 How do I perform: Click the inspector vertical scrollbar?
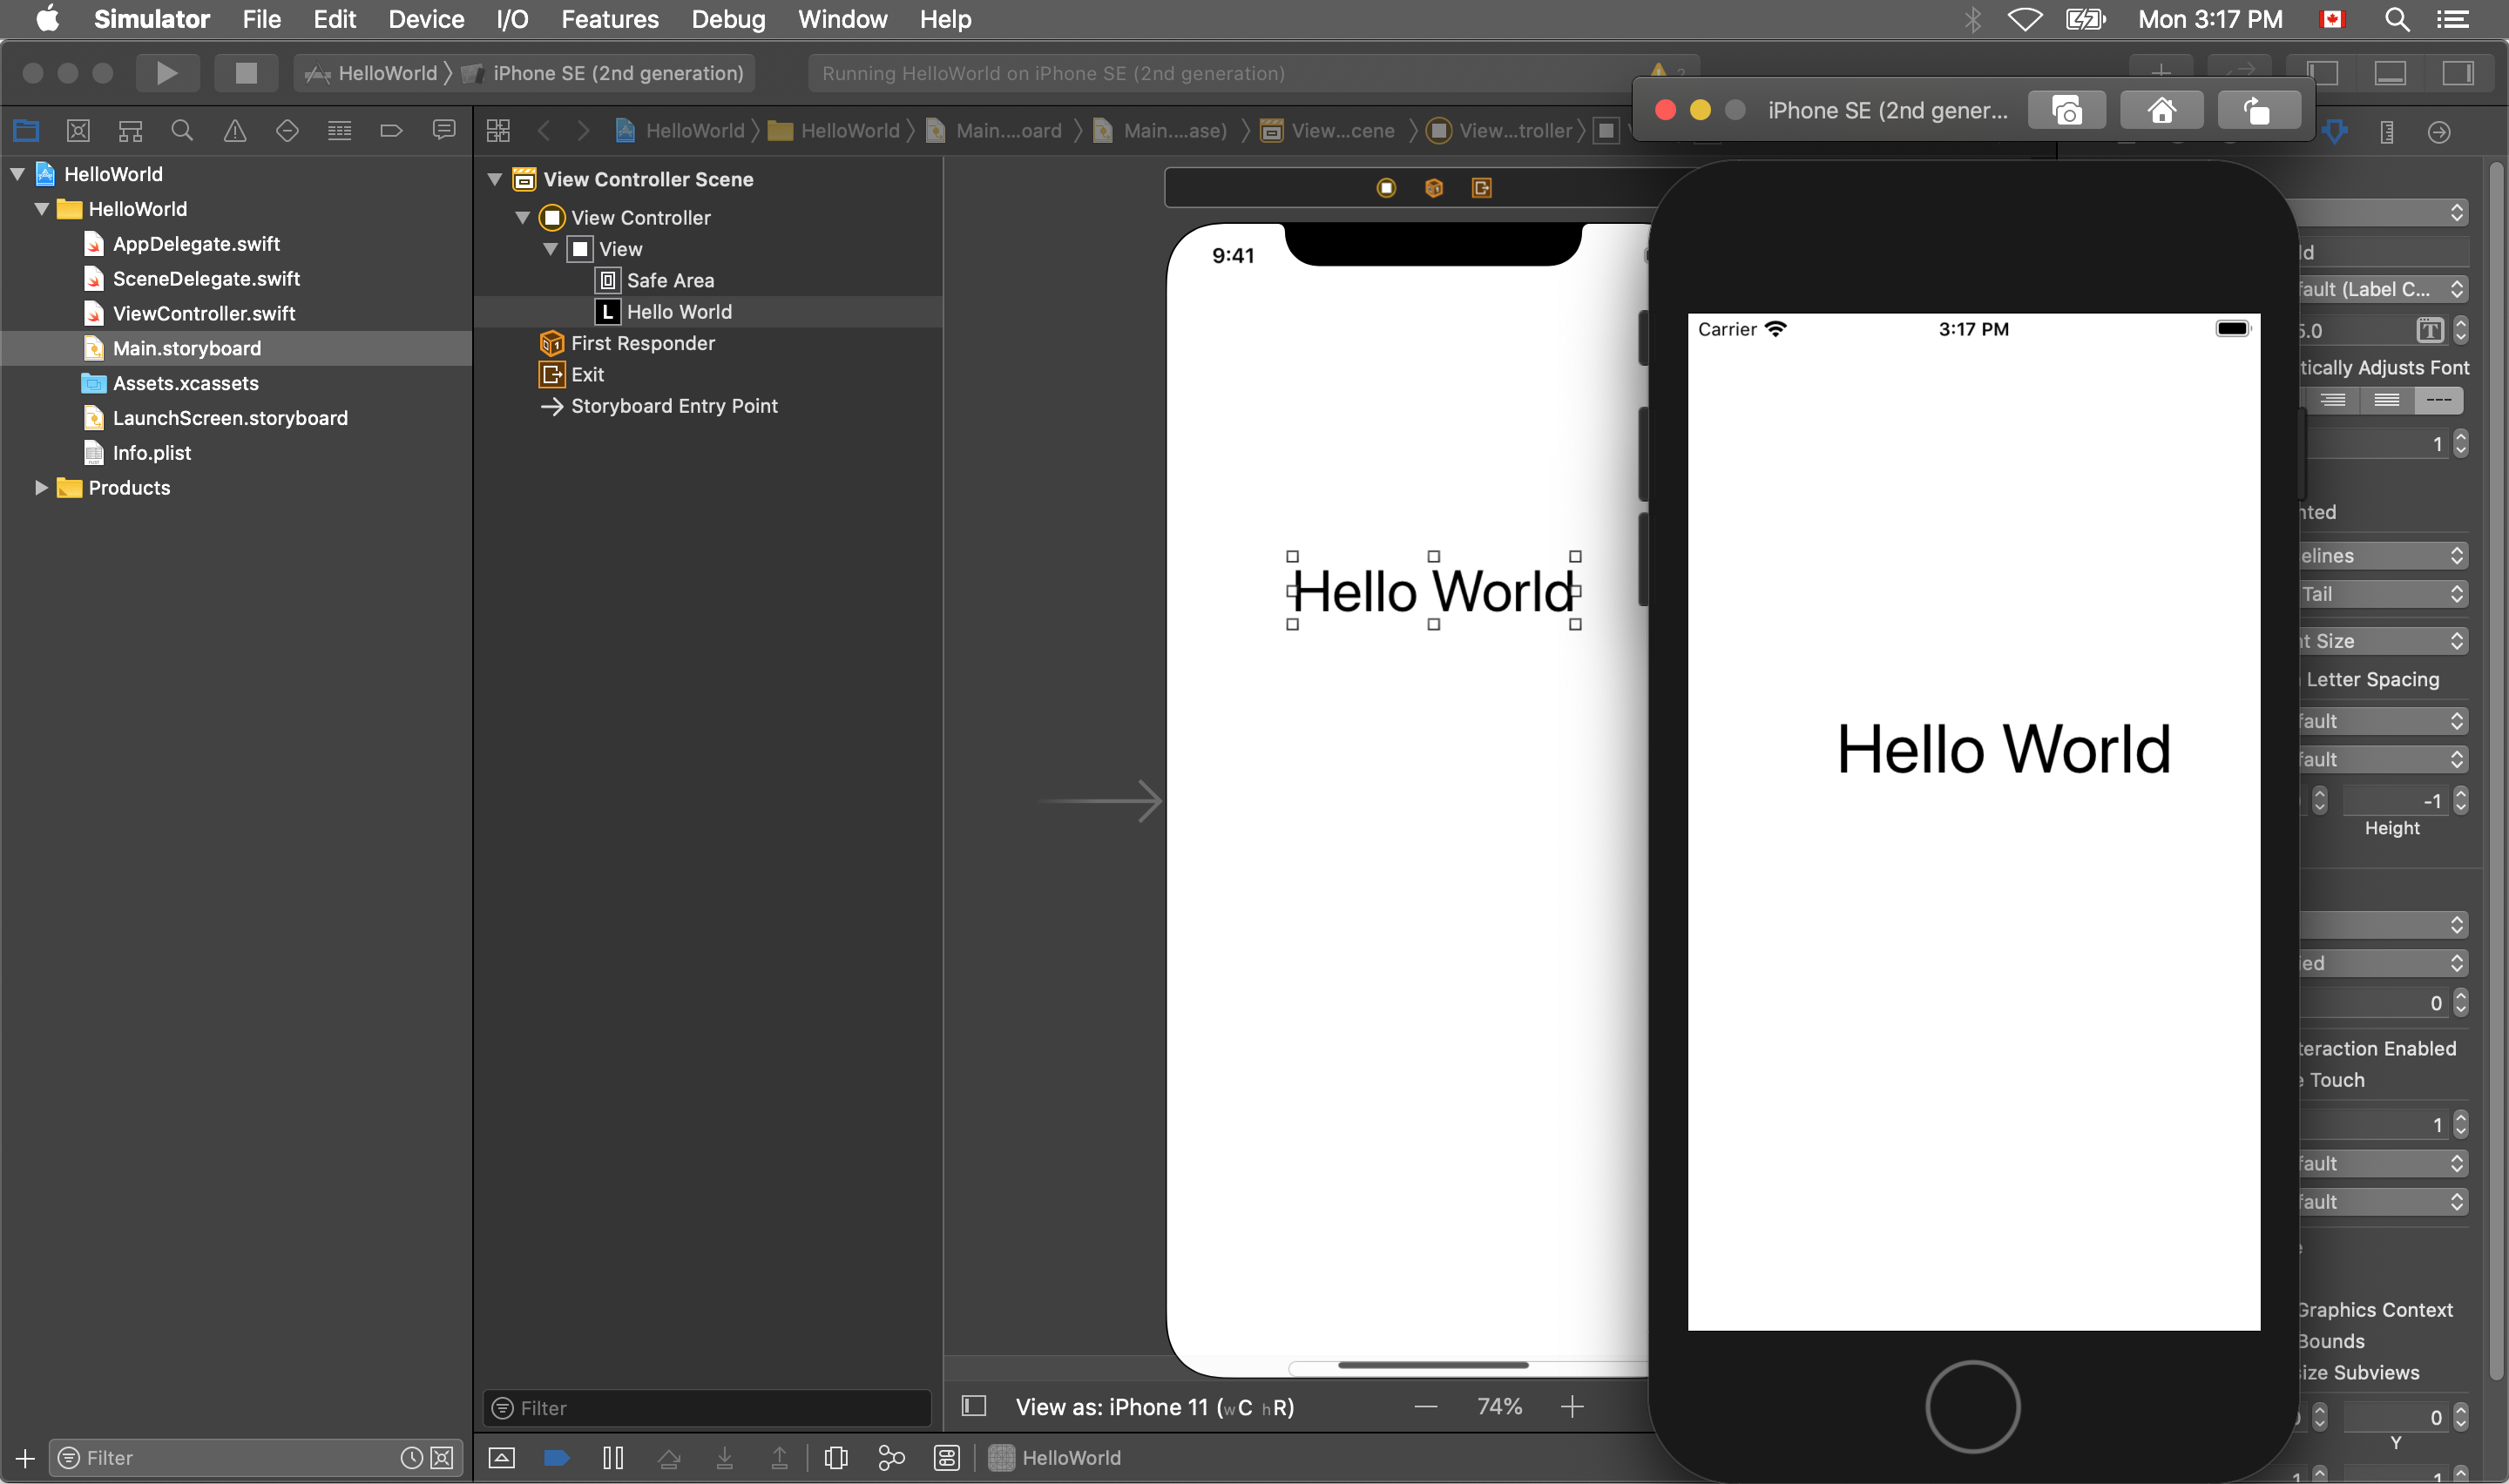pos(2497,770)
